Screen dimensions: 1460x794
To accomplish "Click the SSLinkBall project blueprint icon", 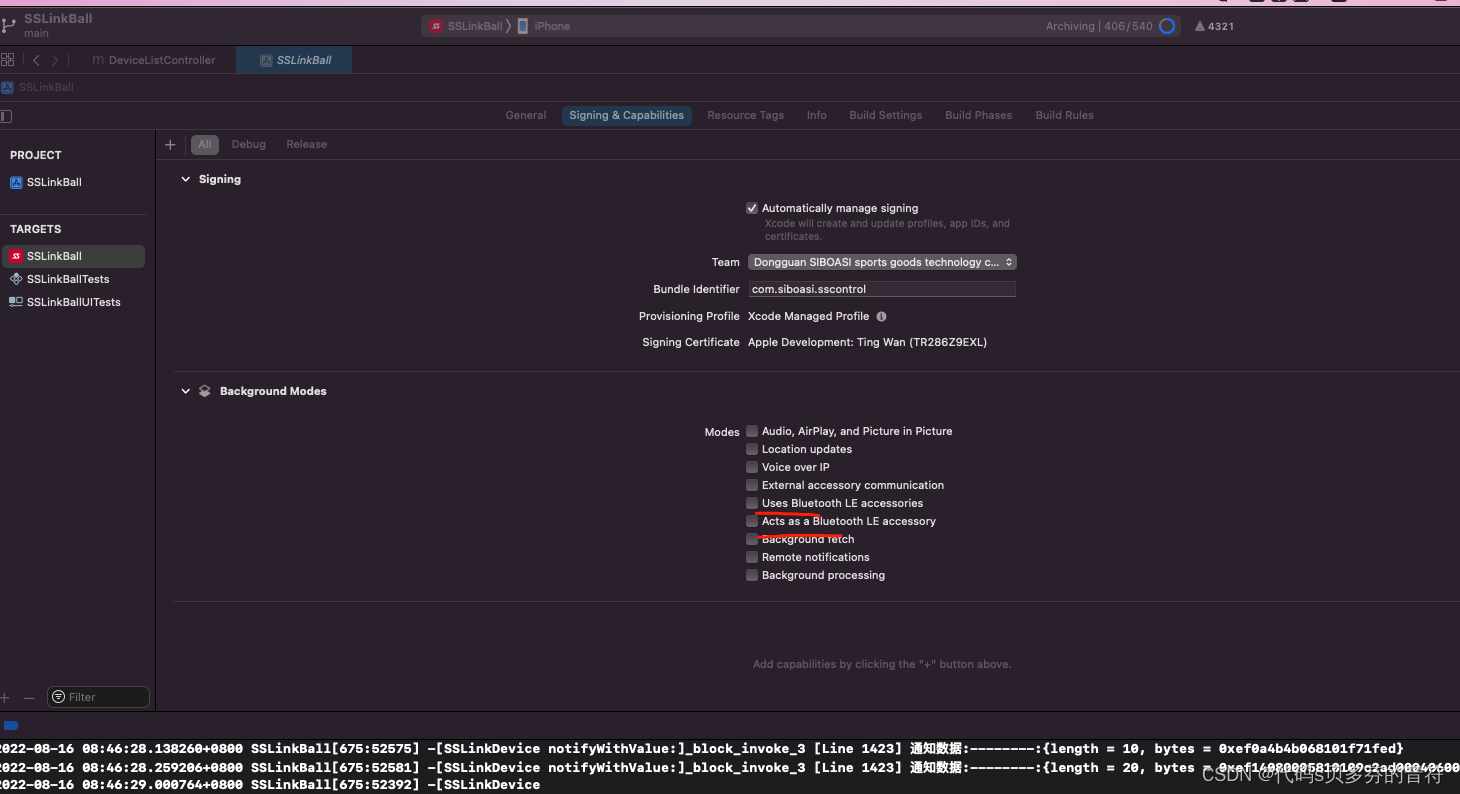I will coord(16,182).
